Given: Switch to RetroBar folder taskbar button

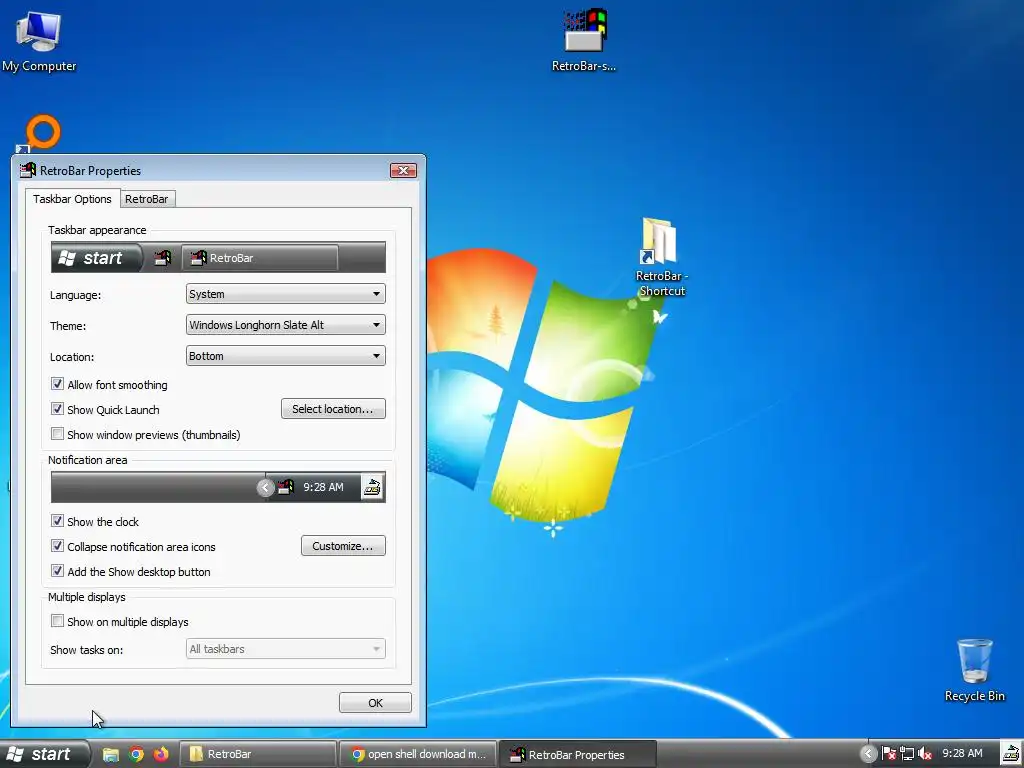Looking at the screenshot, I should click(x=257, y=754).
